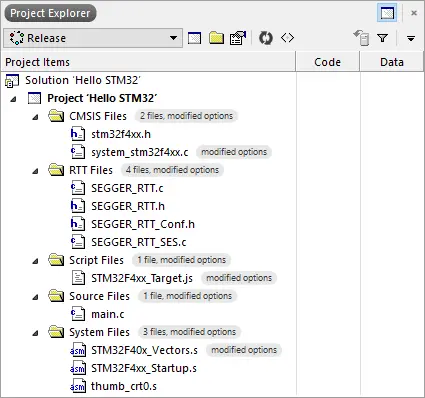Click the funnel filter icon

tap(383, 38)
